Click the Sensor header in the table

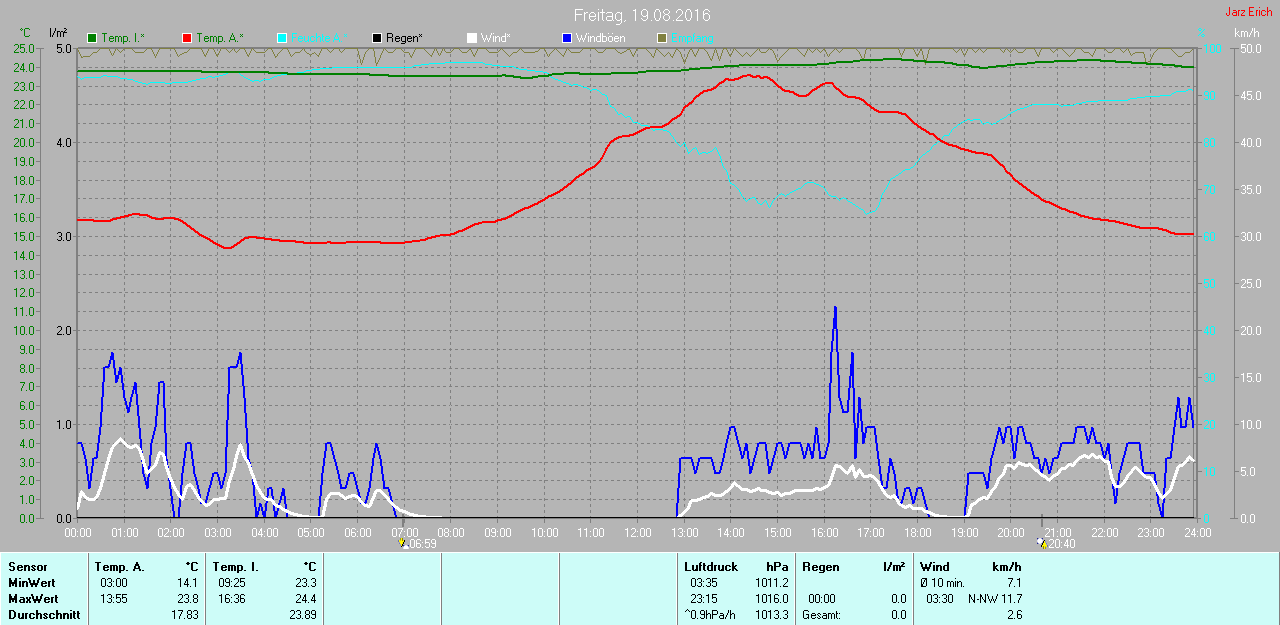[27, 567]
